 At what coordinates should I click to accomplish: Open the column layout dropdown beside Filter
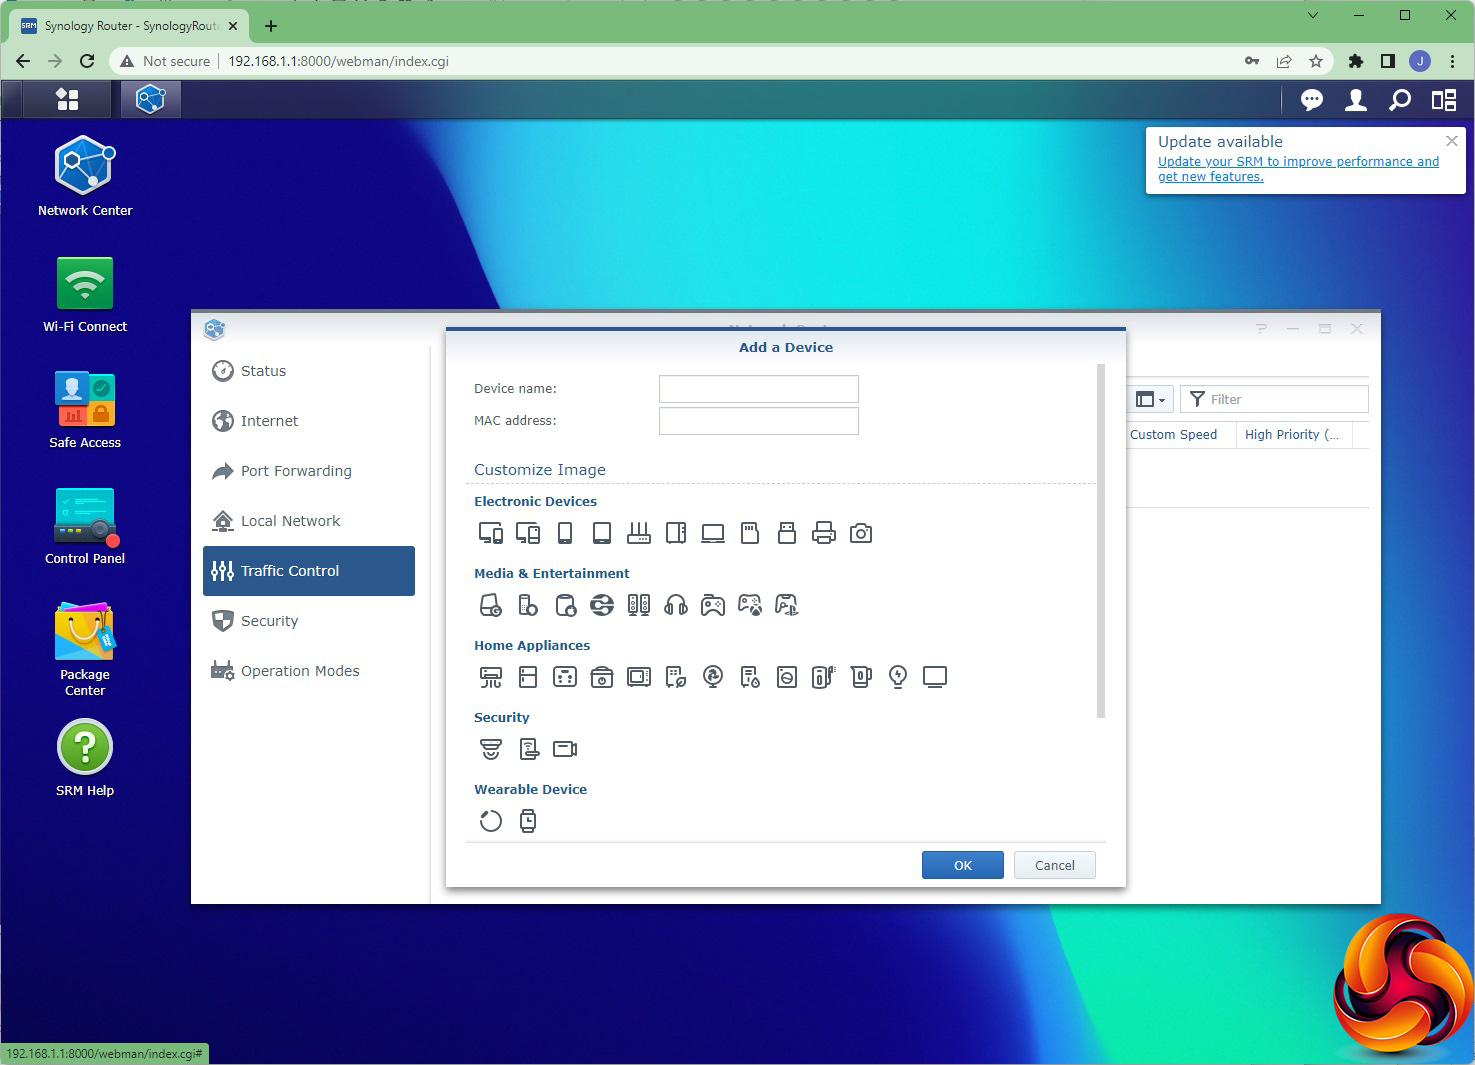(x=1150, y=399)
